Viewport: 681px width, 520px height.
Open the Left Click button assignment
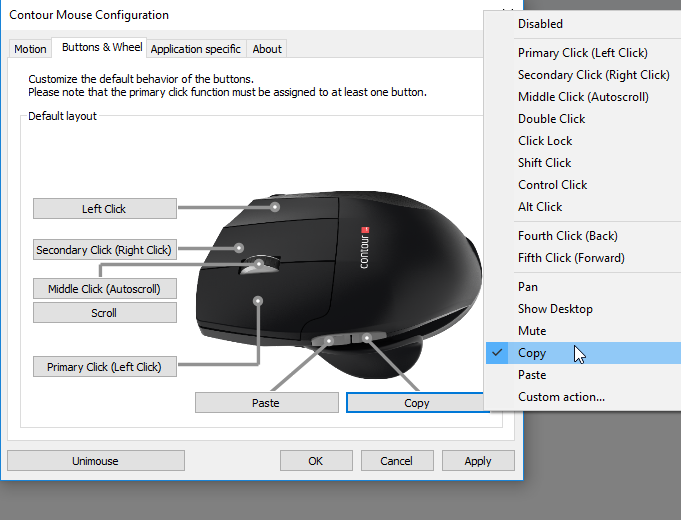[105, 209]
